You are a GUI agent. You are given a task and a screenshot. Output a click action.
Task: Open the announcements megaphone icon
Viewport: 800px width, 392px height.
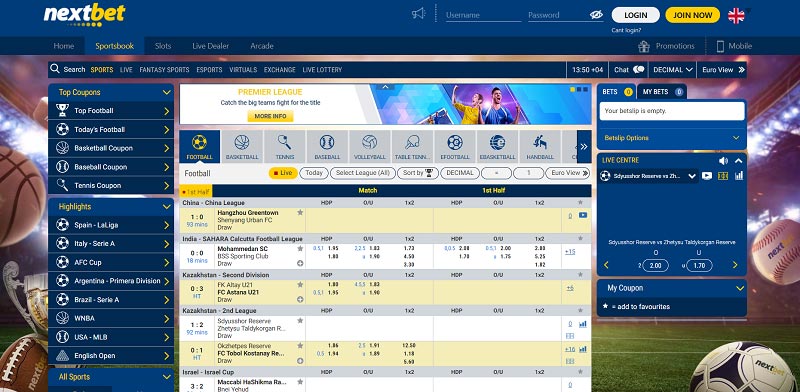(x=418, y=14)
